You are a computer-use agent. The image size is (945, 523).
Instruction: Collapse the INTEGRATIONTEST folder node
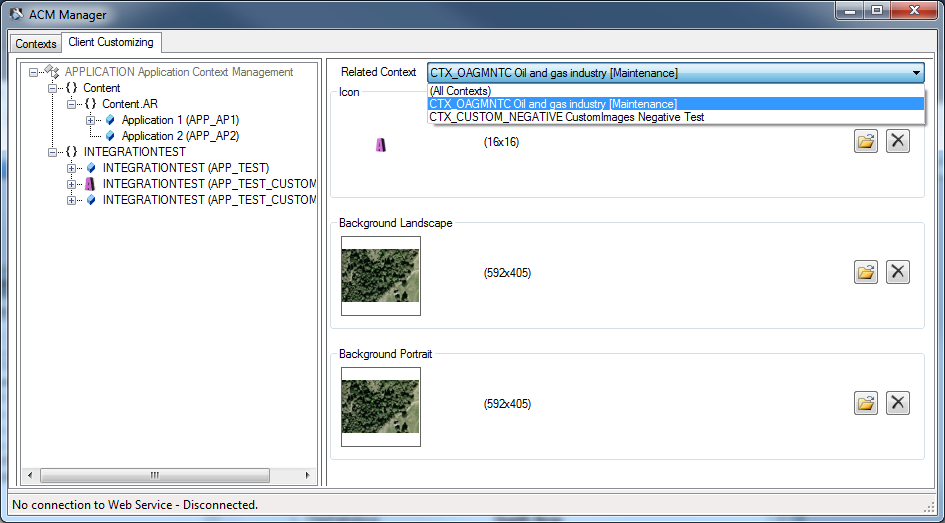(x=53, y=152)
